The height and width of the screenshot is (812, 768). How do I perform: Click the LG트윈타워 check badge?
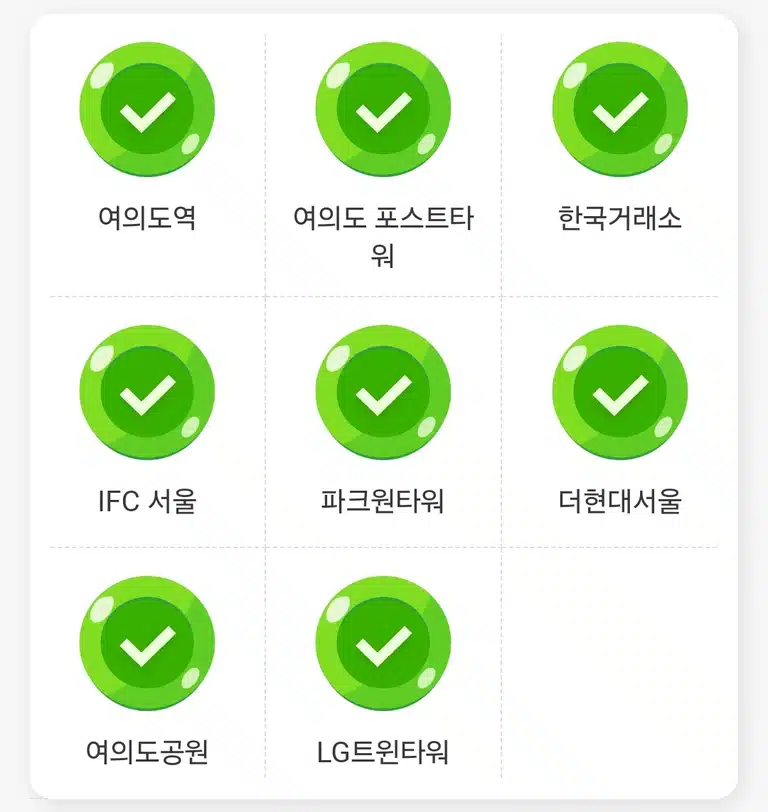(383, 643)
